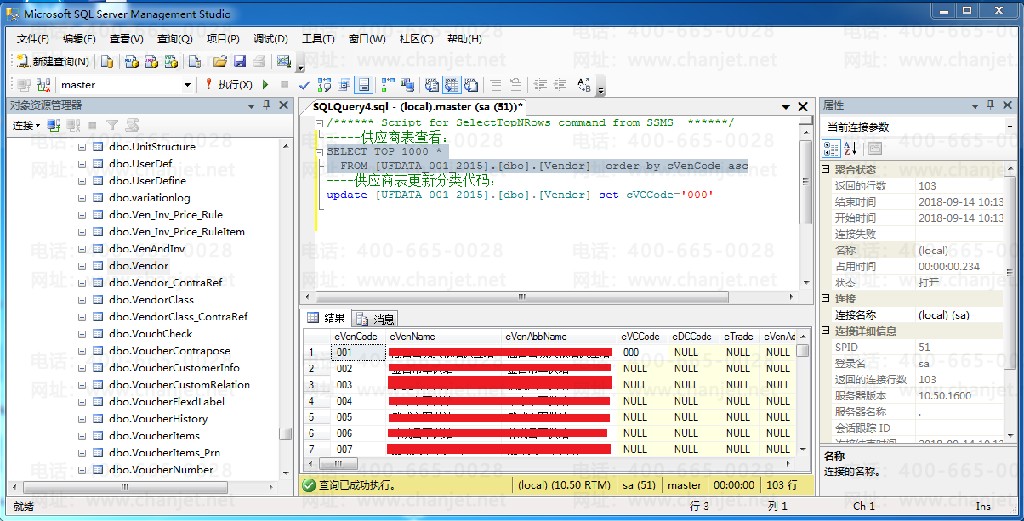The height and width of the screenshot is (521, 1024).
Task: Start debugging with the green play icon
Action: (x=265, y=84)
